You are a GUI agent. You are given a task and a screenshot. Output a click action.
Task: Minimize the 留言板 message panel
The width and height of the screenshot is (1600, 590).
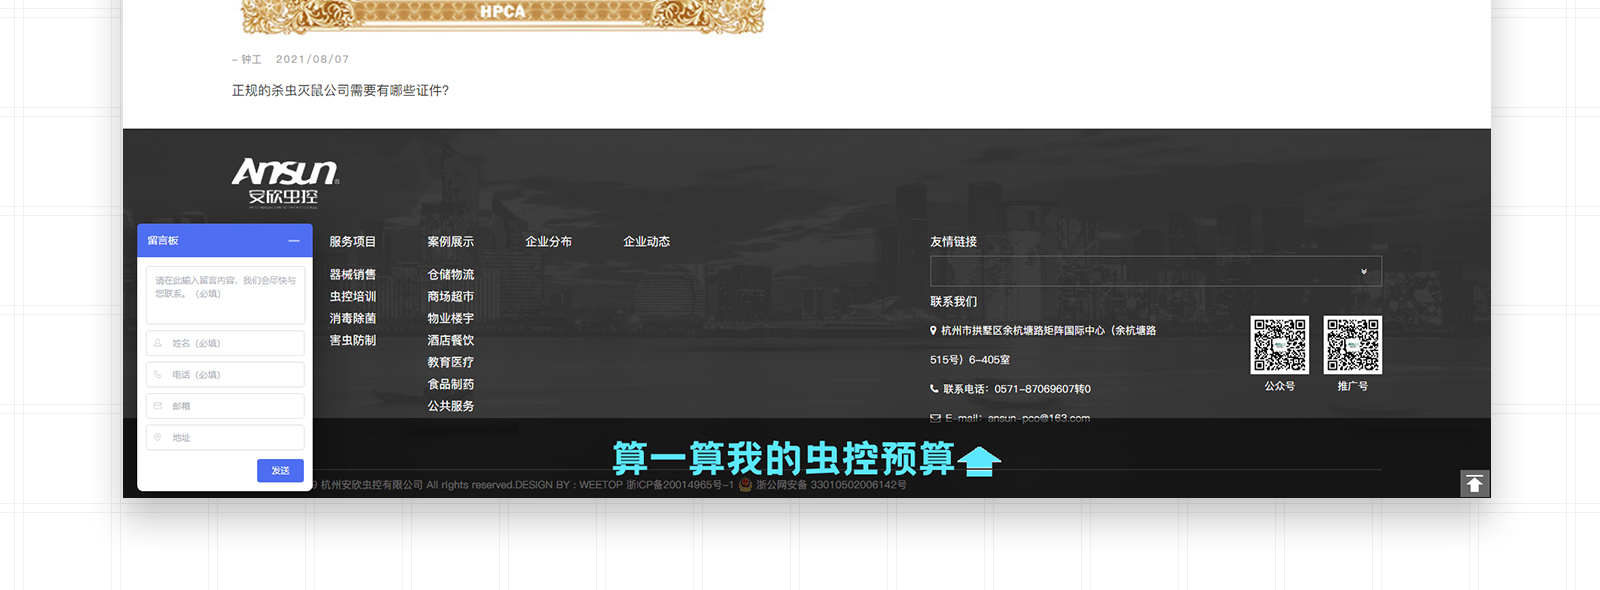pyautogui.click(x=294, y=241)
